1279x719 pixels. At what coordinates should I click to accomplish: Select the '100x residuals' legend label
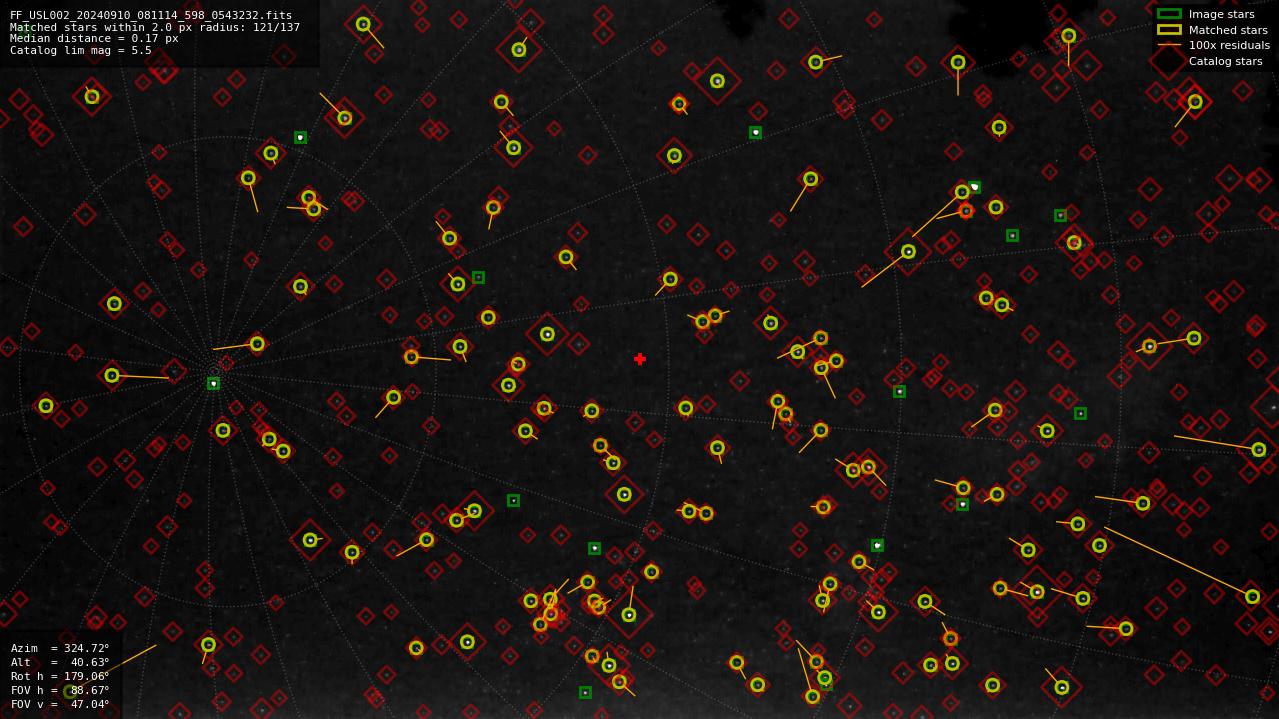click(1229, 45)
